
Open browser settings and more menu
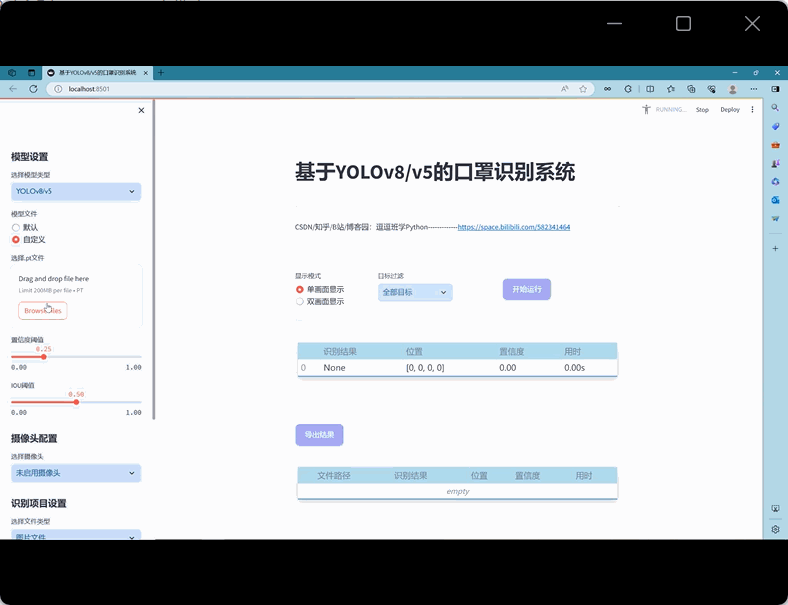coord(753,89)
